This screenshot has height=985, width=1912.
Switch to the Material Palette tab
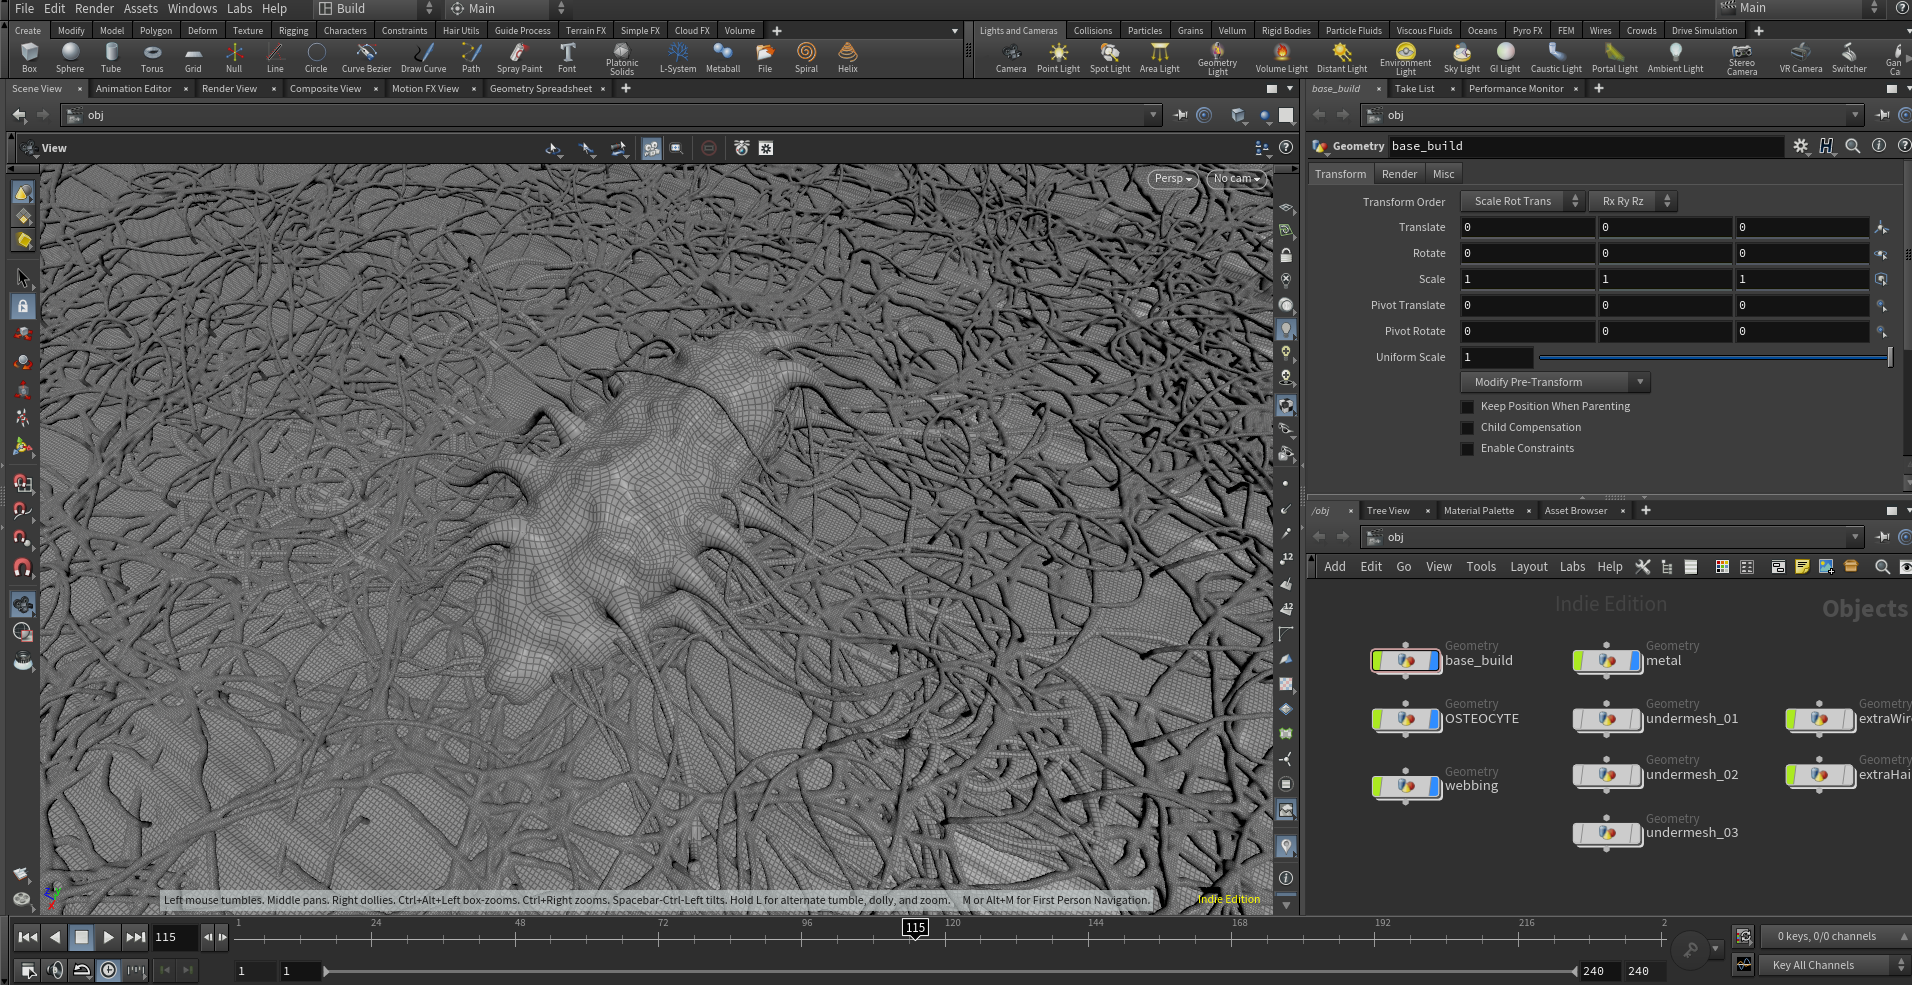(1478, 511)
